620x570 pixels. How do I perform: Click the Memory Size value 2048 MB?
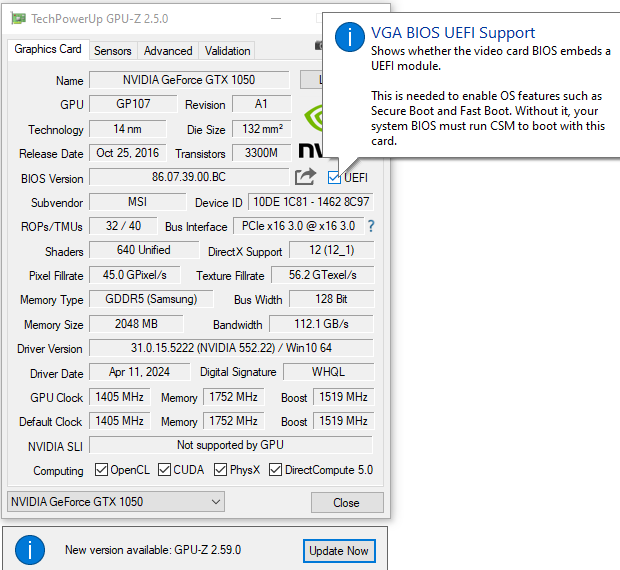tap(136, 324)
